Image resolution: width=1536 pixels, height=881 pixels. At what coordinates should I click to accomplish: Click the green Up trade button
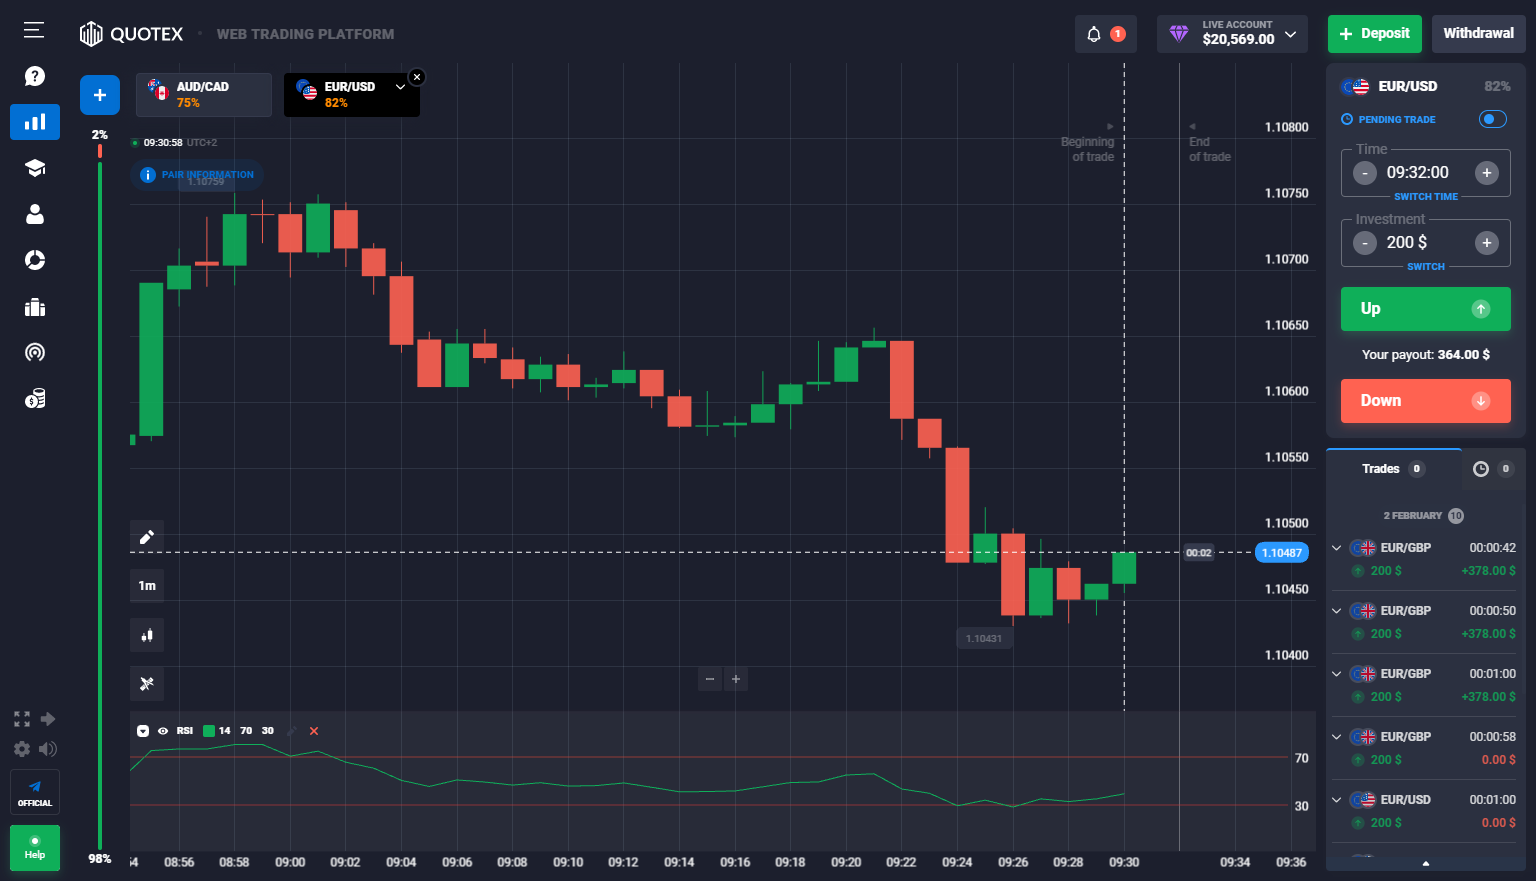tap(1426, 309)
